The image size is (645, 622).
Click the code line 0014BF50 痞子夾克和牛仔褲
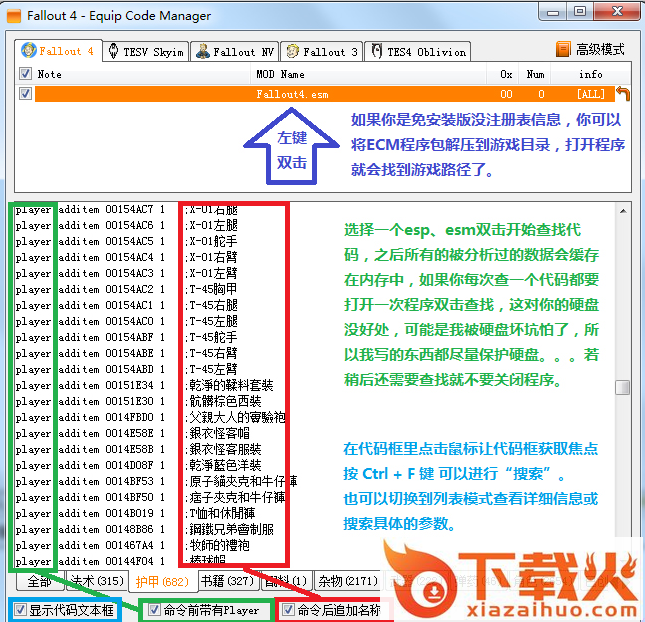(151, 498)
